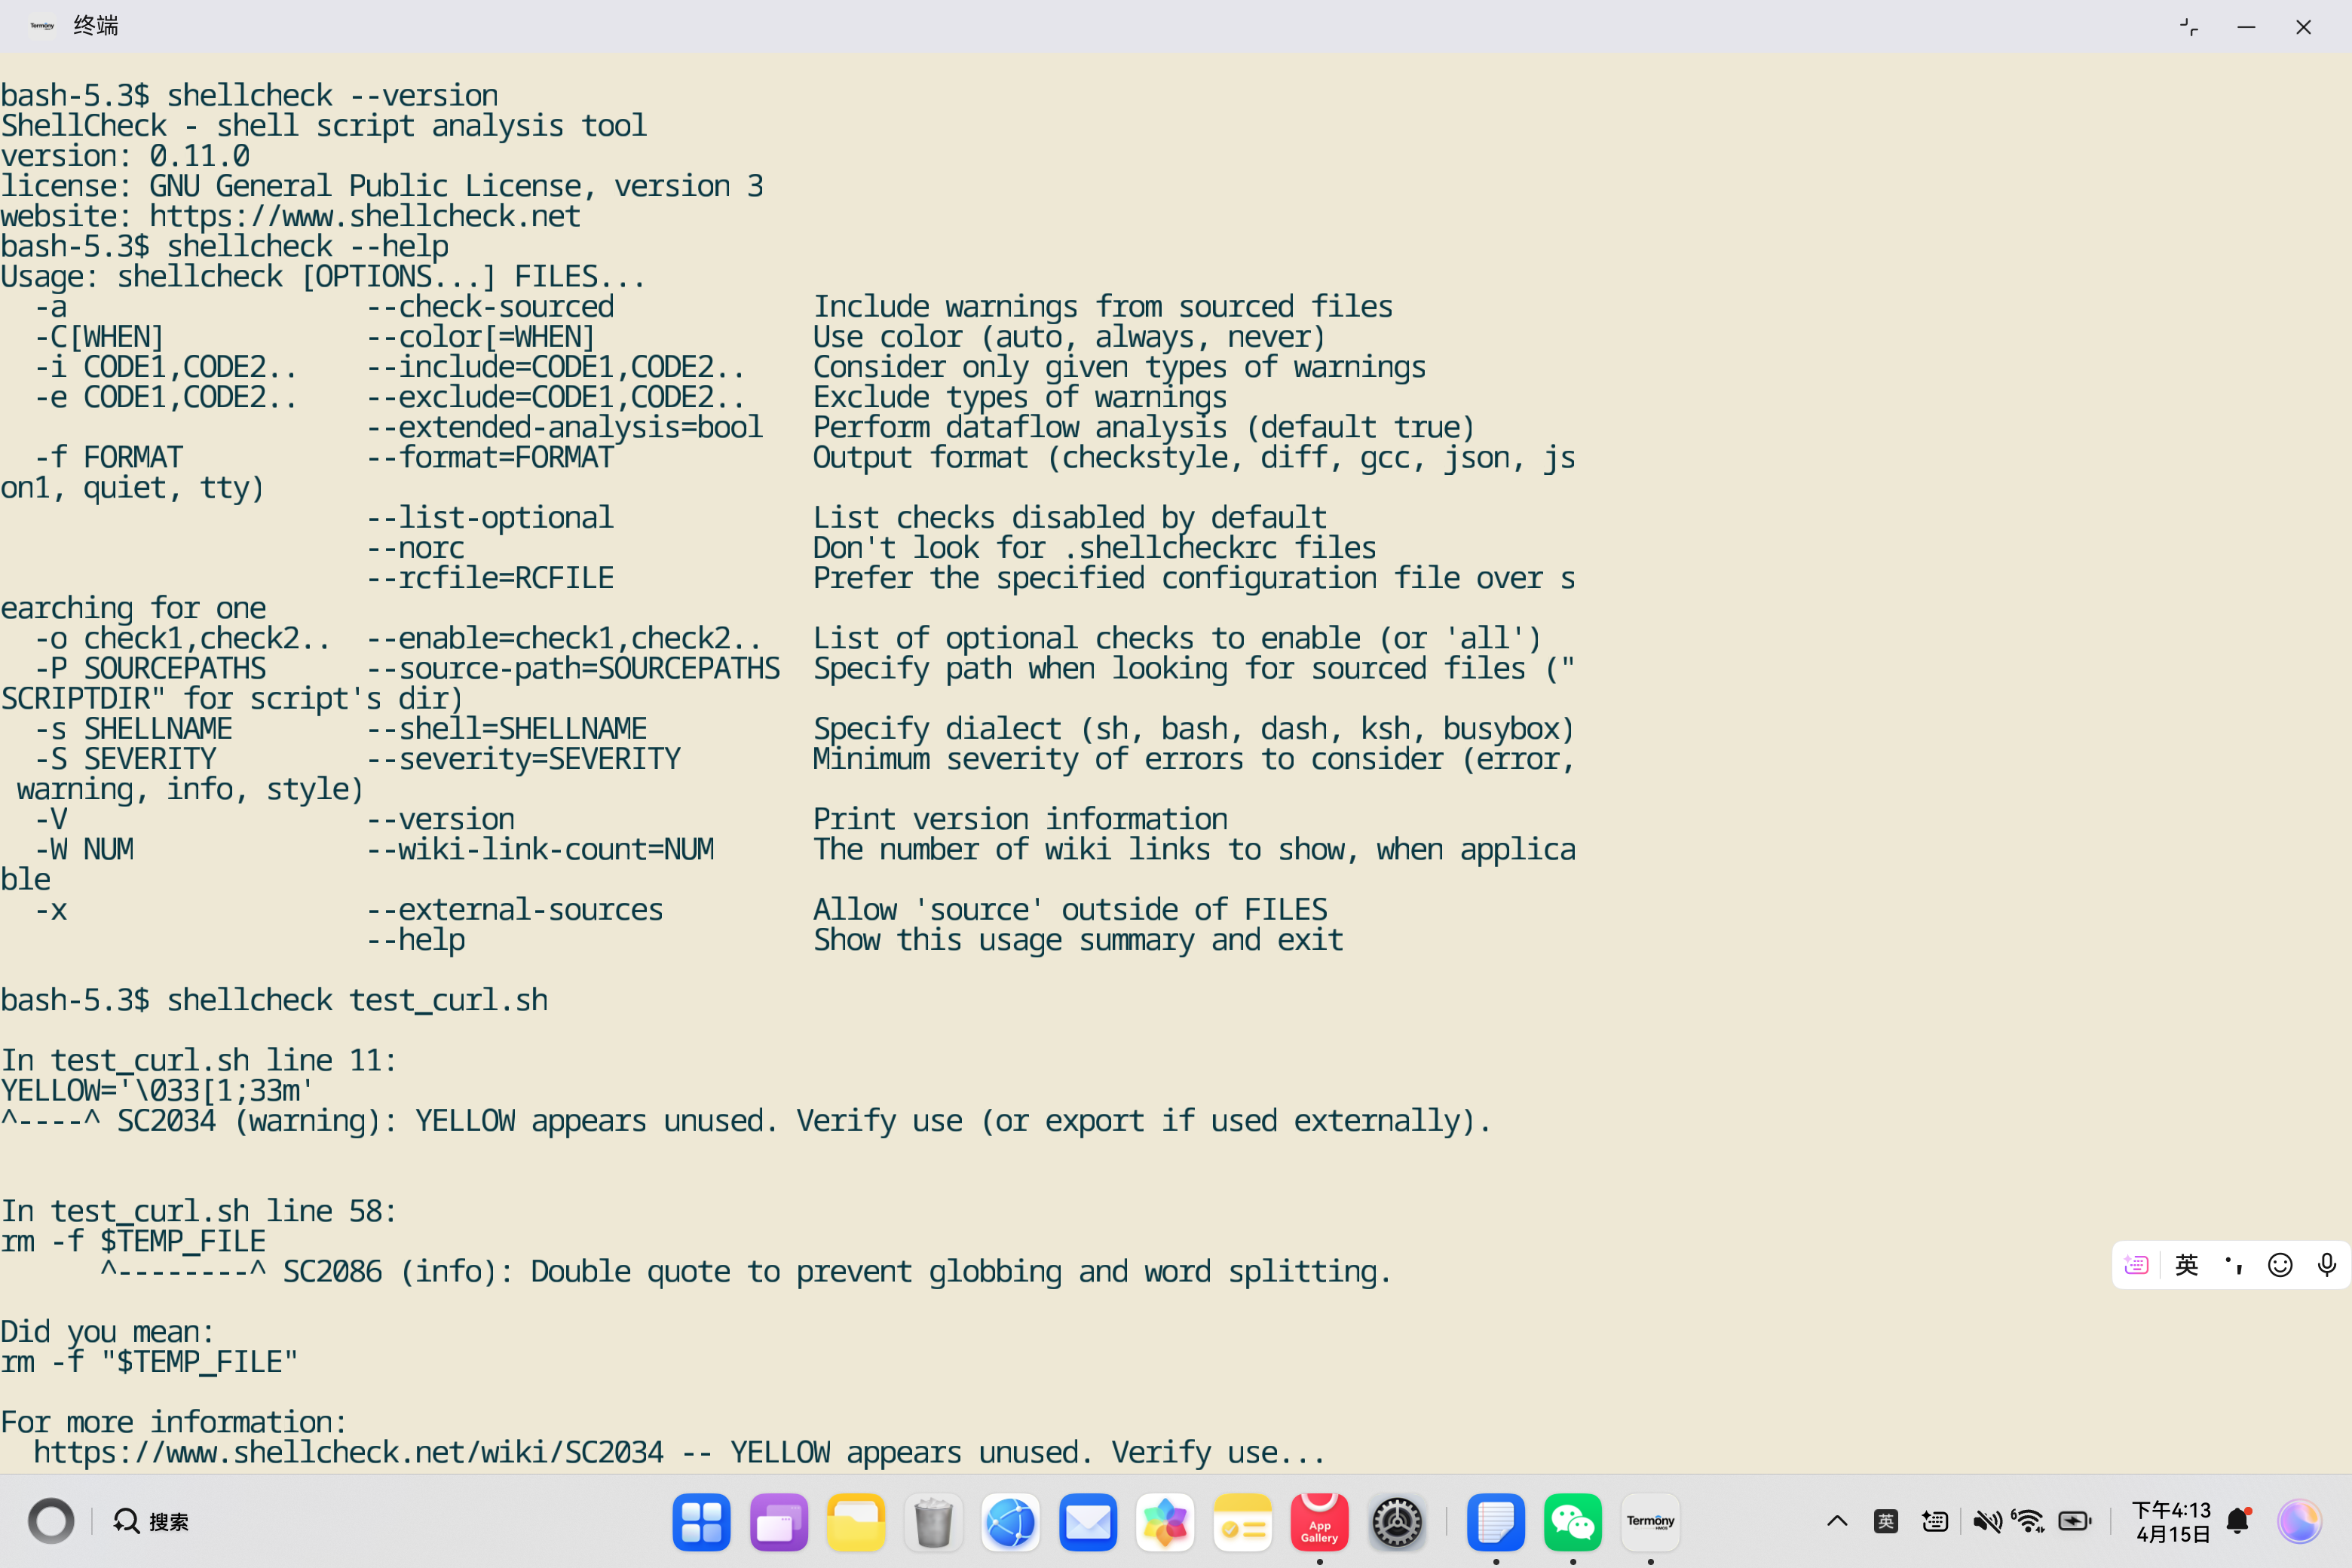Open the Mail app icon
Image resolution: width=2352 pixels, height=1568 pixels.
[x=1087, y=1521]
